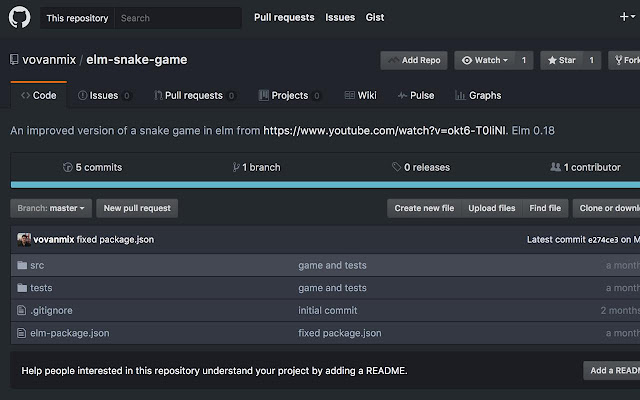The image size is (640, 400).
Task: Click the tests folder icon
Action: tap(22, 288)
